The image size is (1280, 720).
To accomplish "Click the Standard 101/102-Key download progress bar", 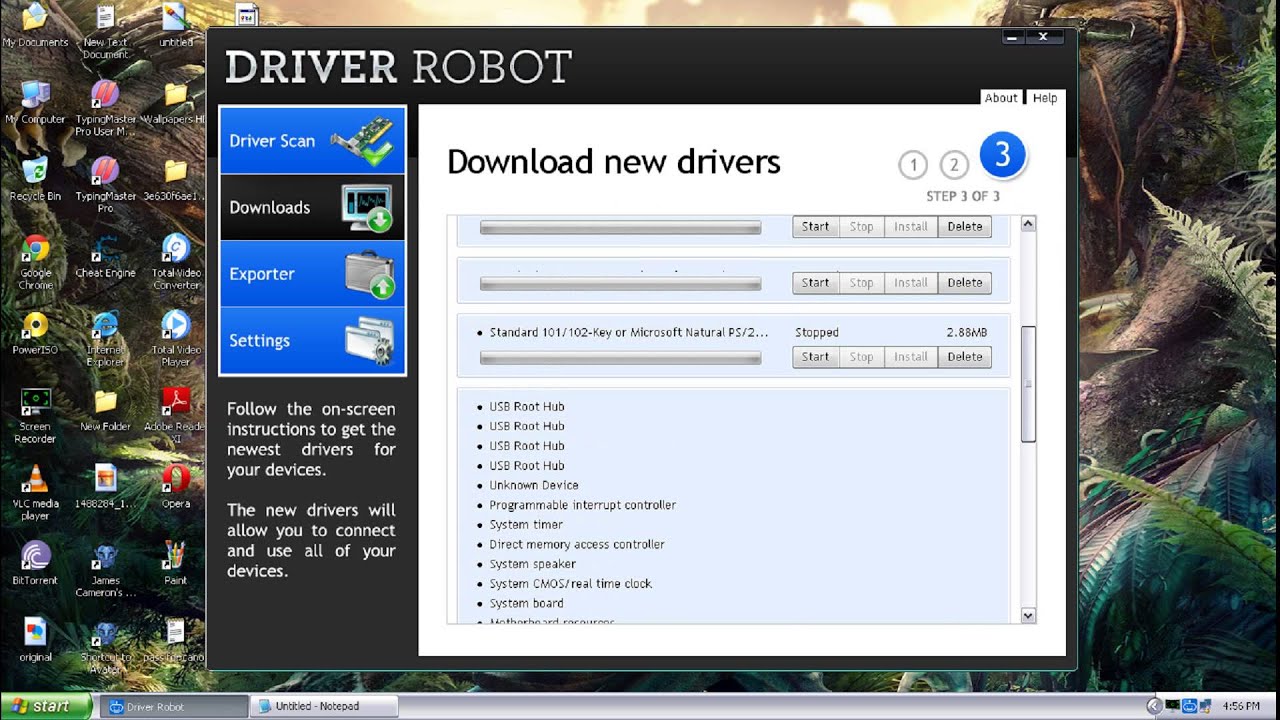I will (x=620, y=358).
